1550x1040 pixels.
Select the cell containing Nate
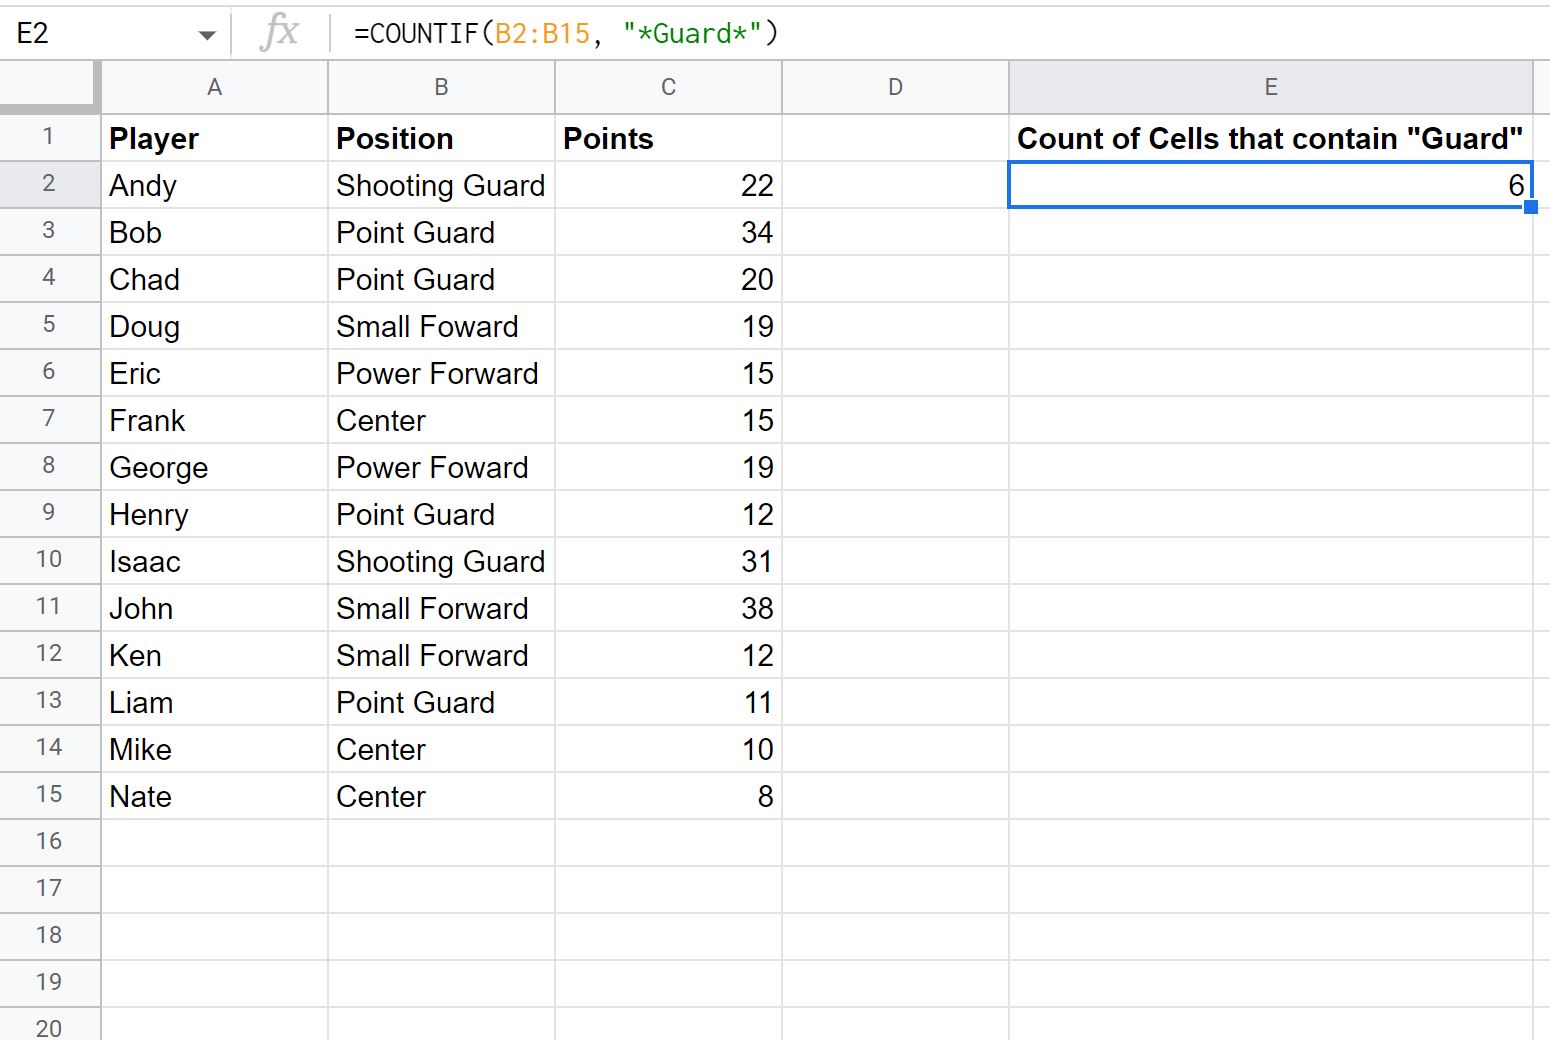tap(214, 796)
